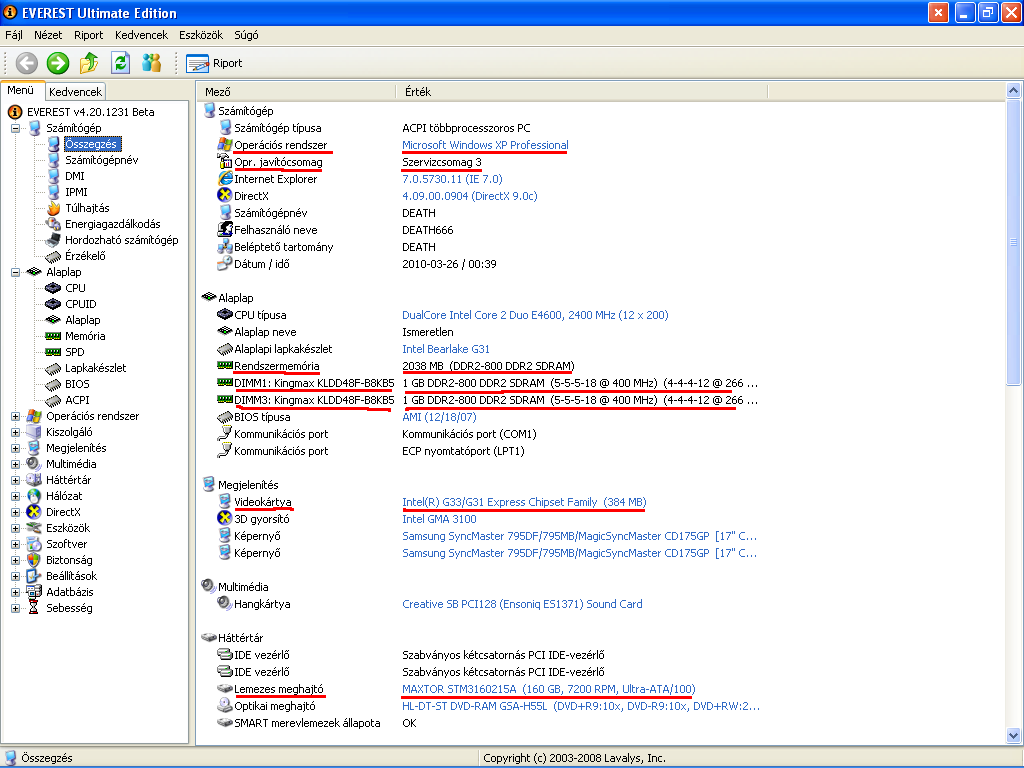Open the Intel Bearlake G31 link

click(x=445, y=349)
